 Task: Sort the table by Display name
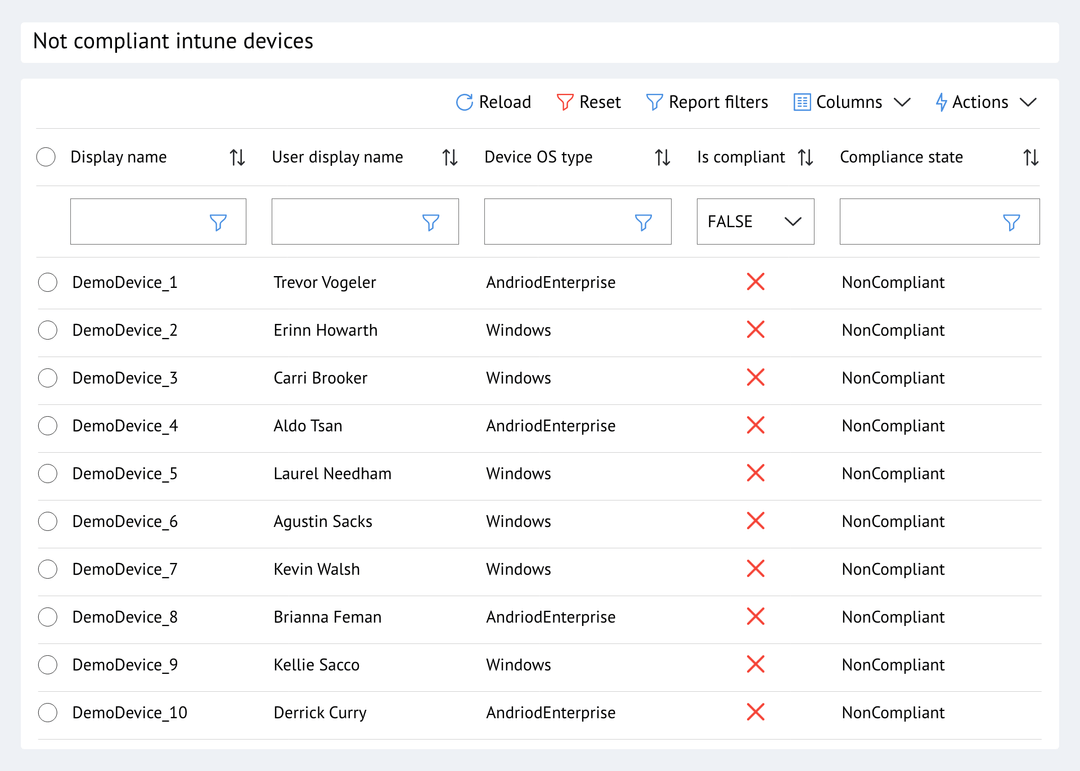pyautogui.click(x=236, y=157)
